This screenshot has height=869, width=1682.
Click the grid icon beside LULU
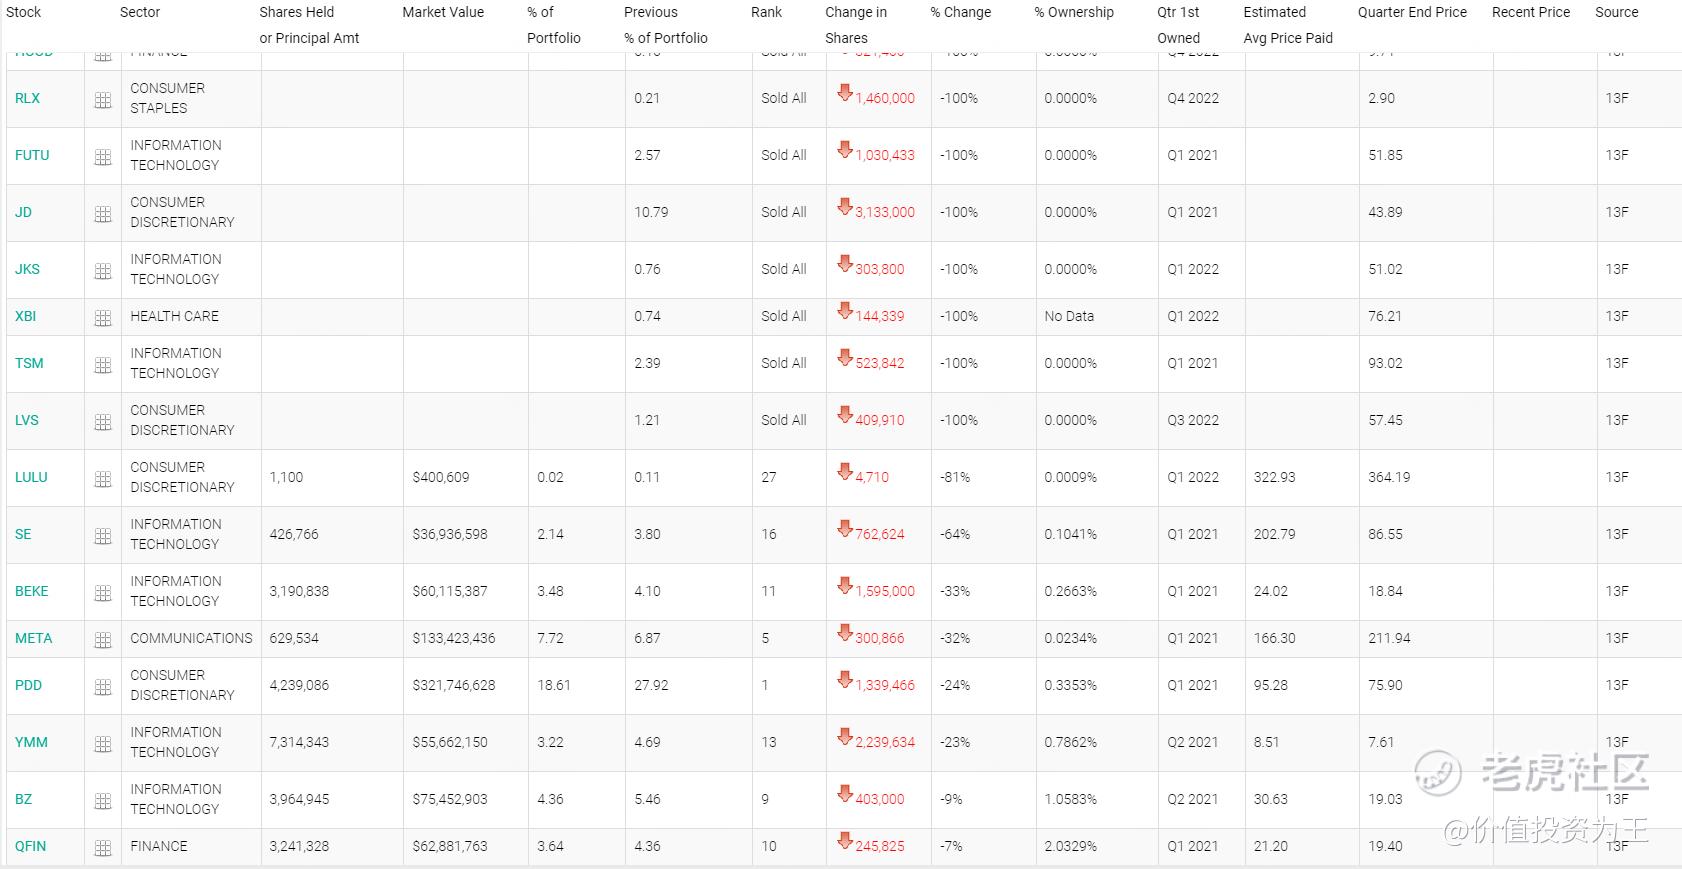[x=103, y=479]
